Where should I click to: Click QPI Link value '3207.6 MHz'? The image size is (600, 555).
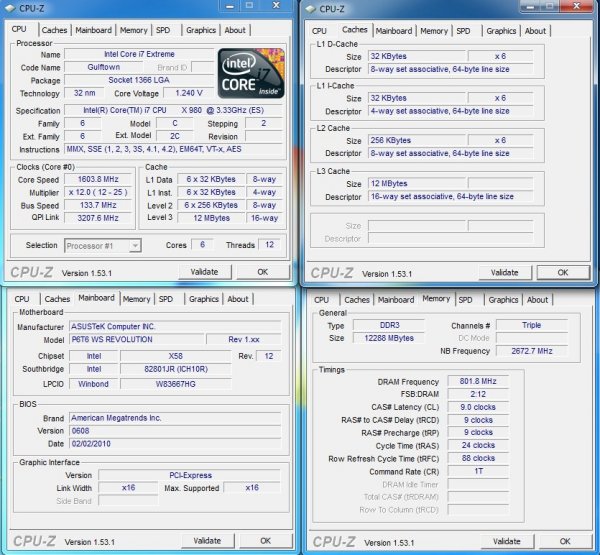(98, 218)
